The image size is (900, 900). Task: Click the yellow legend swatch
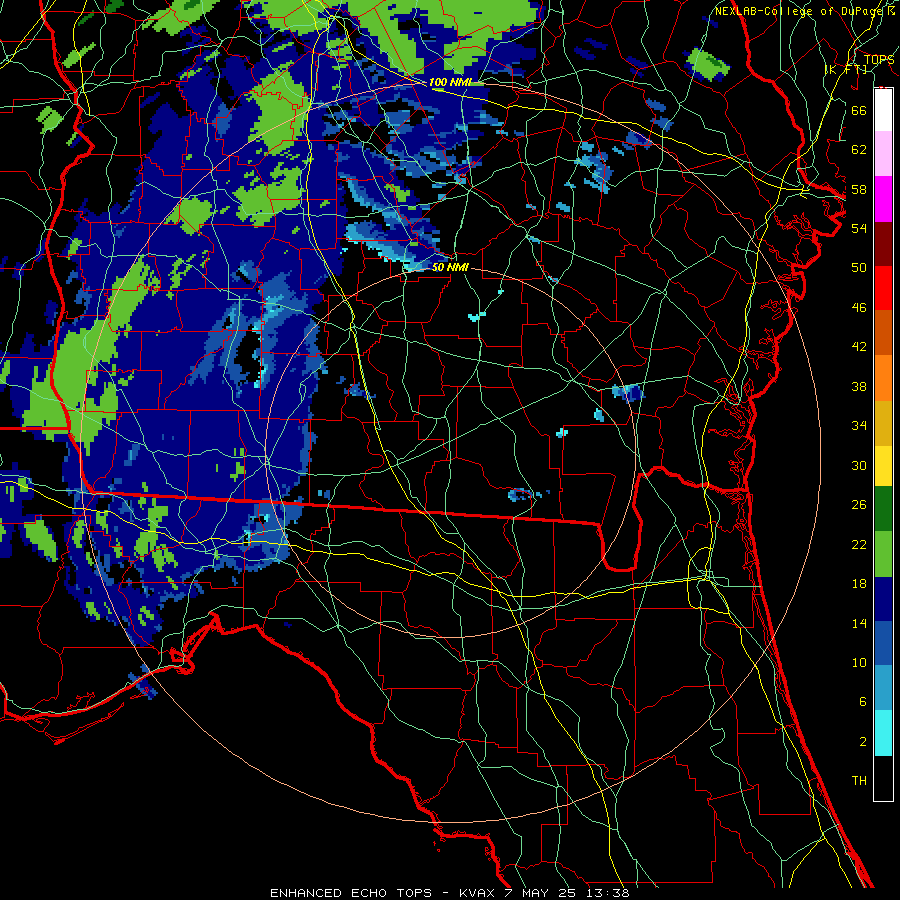(883, 466)
